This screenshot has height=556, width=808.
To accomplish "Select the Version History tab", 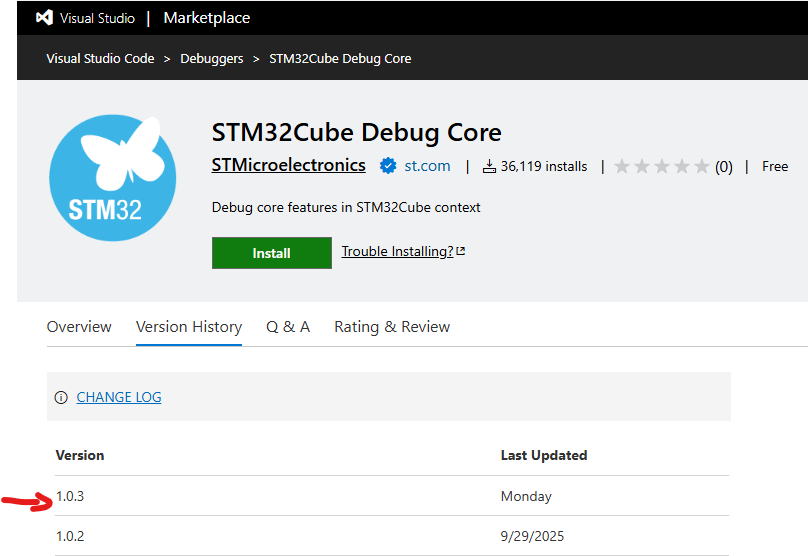I will click(189, 327).
